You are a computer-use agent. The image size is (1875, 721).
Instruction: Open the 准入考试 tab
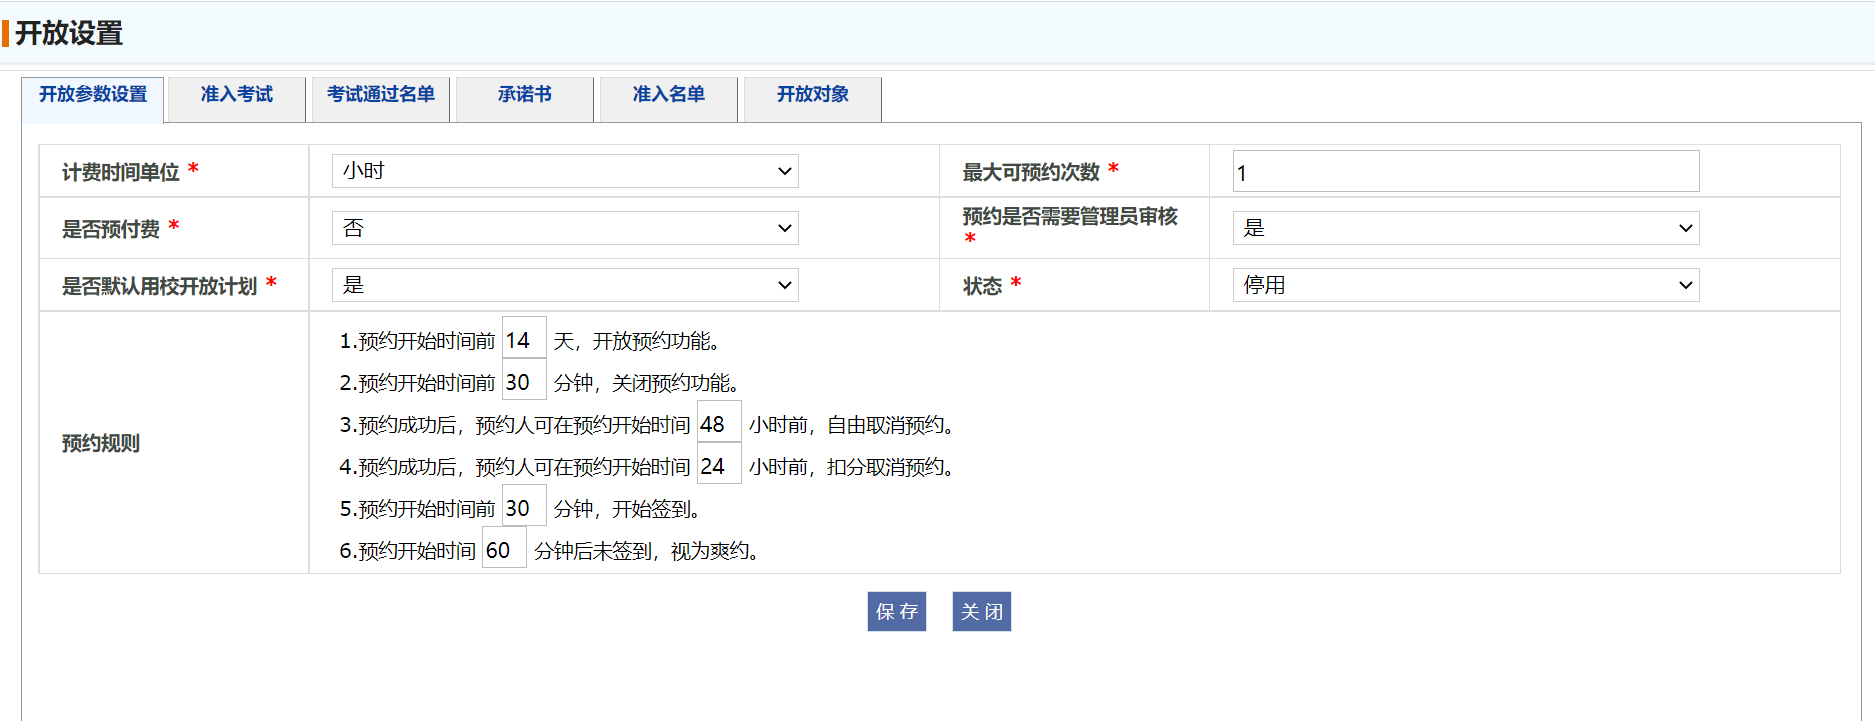[x=237, y=95]
